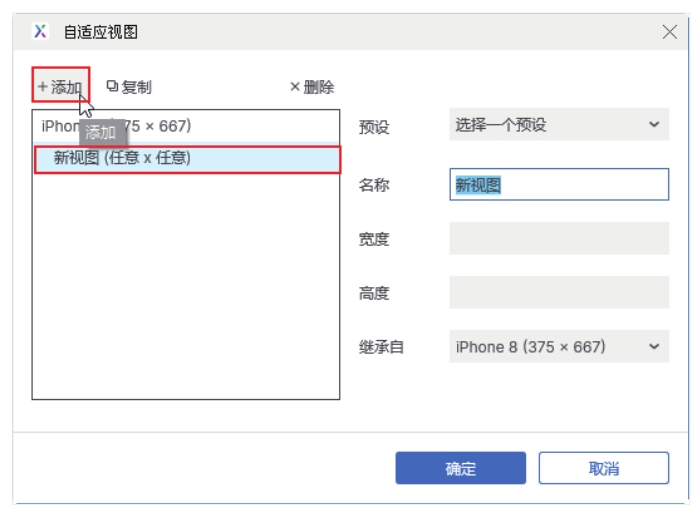The image size is (699, 513).
Task: Remove the selected view with 删除
Action: click(x=311, y=87)
